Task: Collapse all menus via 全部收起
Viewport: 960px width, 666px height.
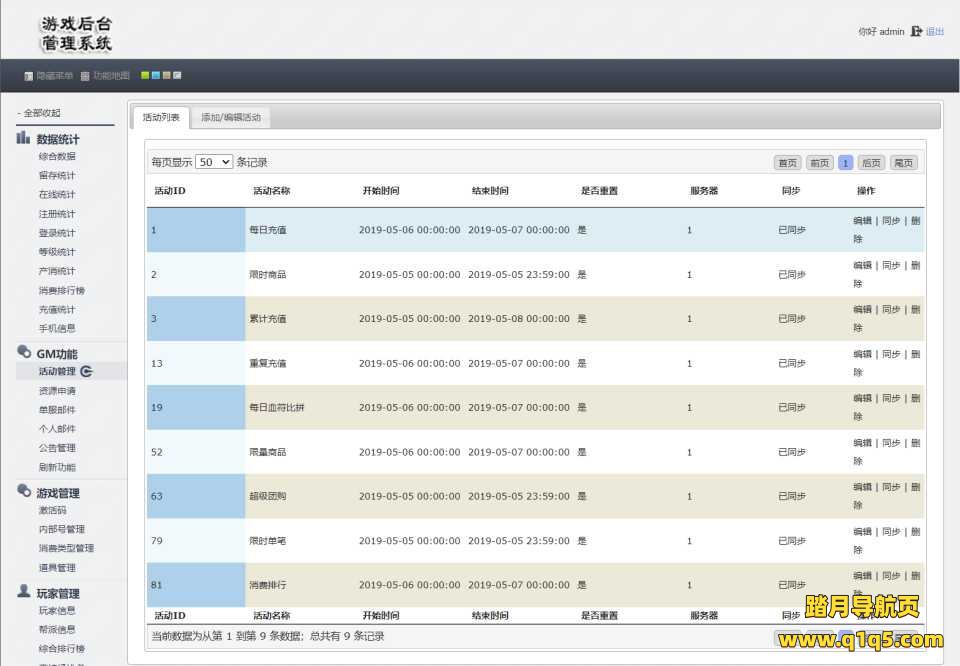Action: [x=40, y=113]
